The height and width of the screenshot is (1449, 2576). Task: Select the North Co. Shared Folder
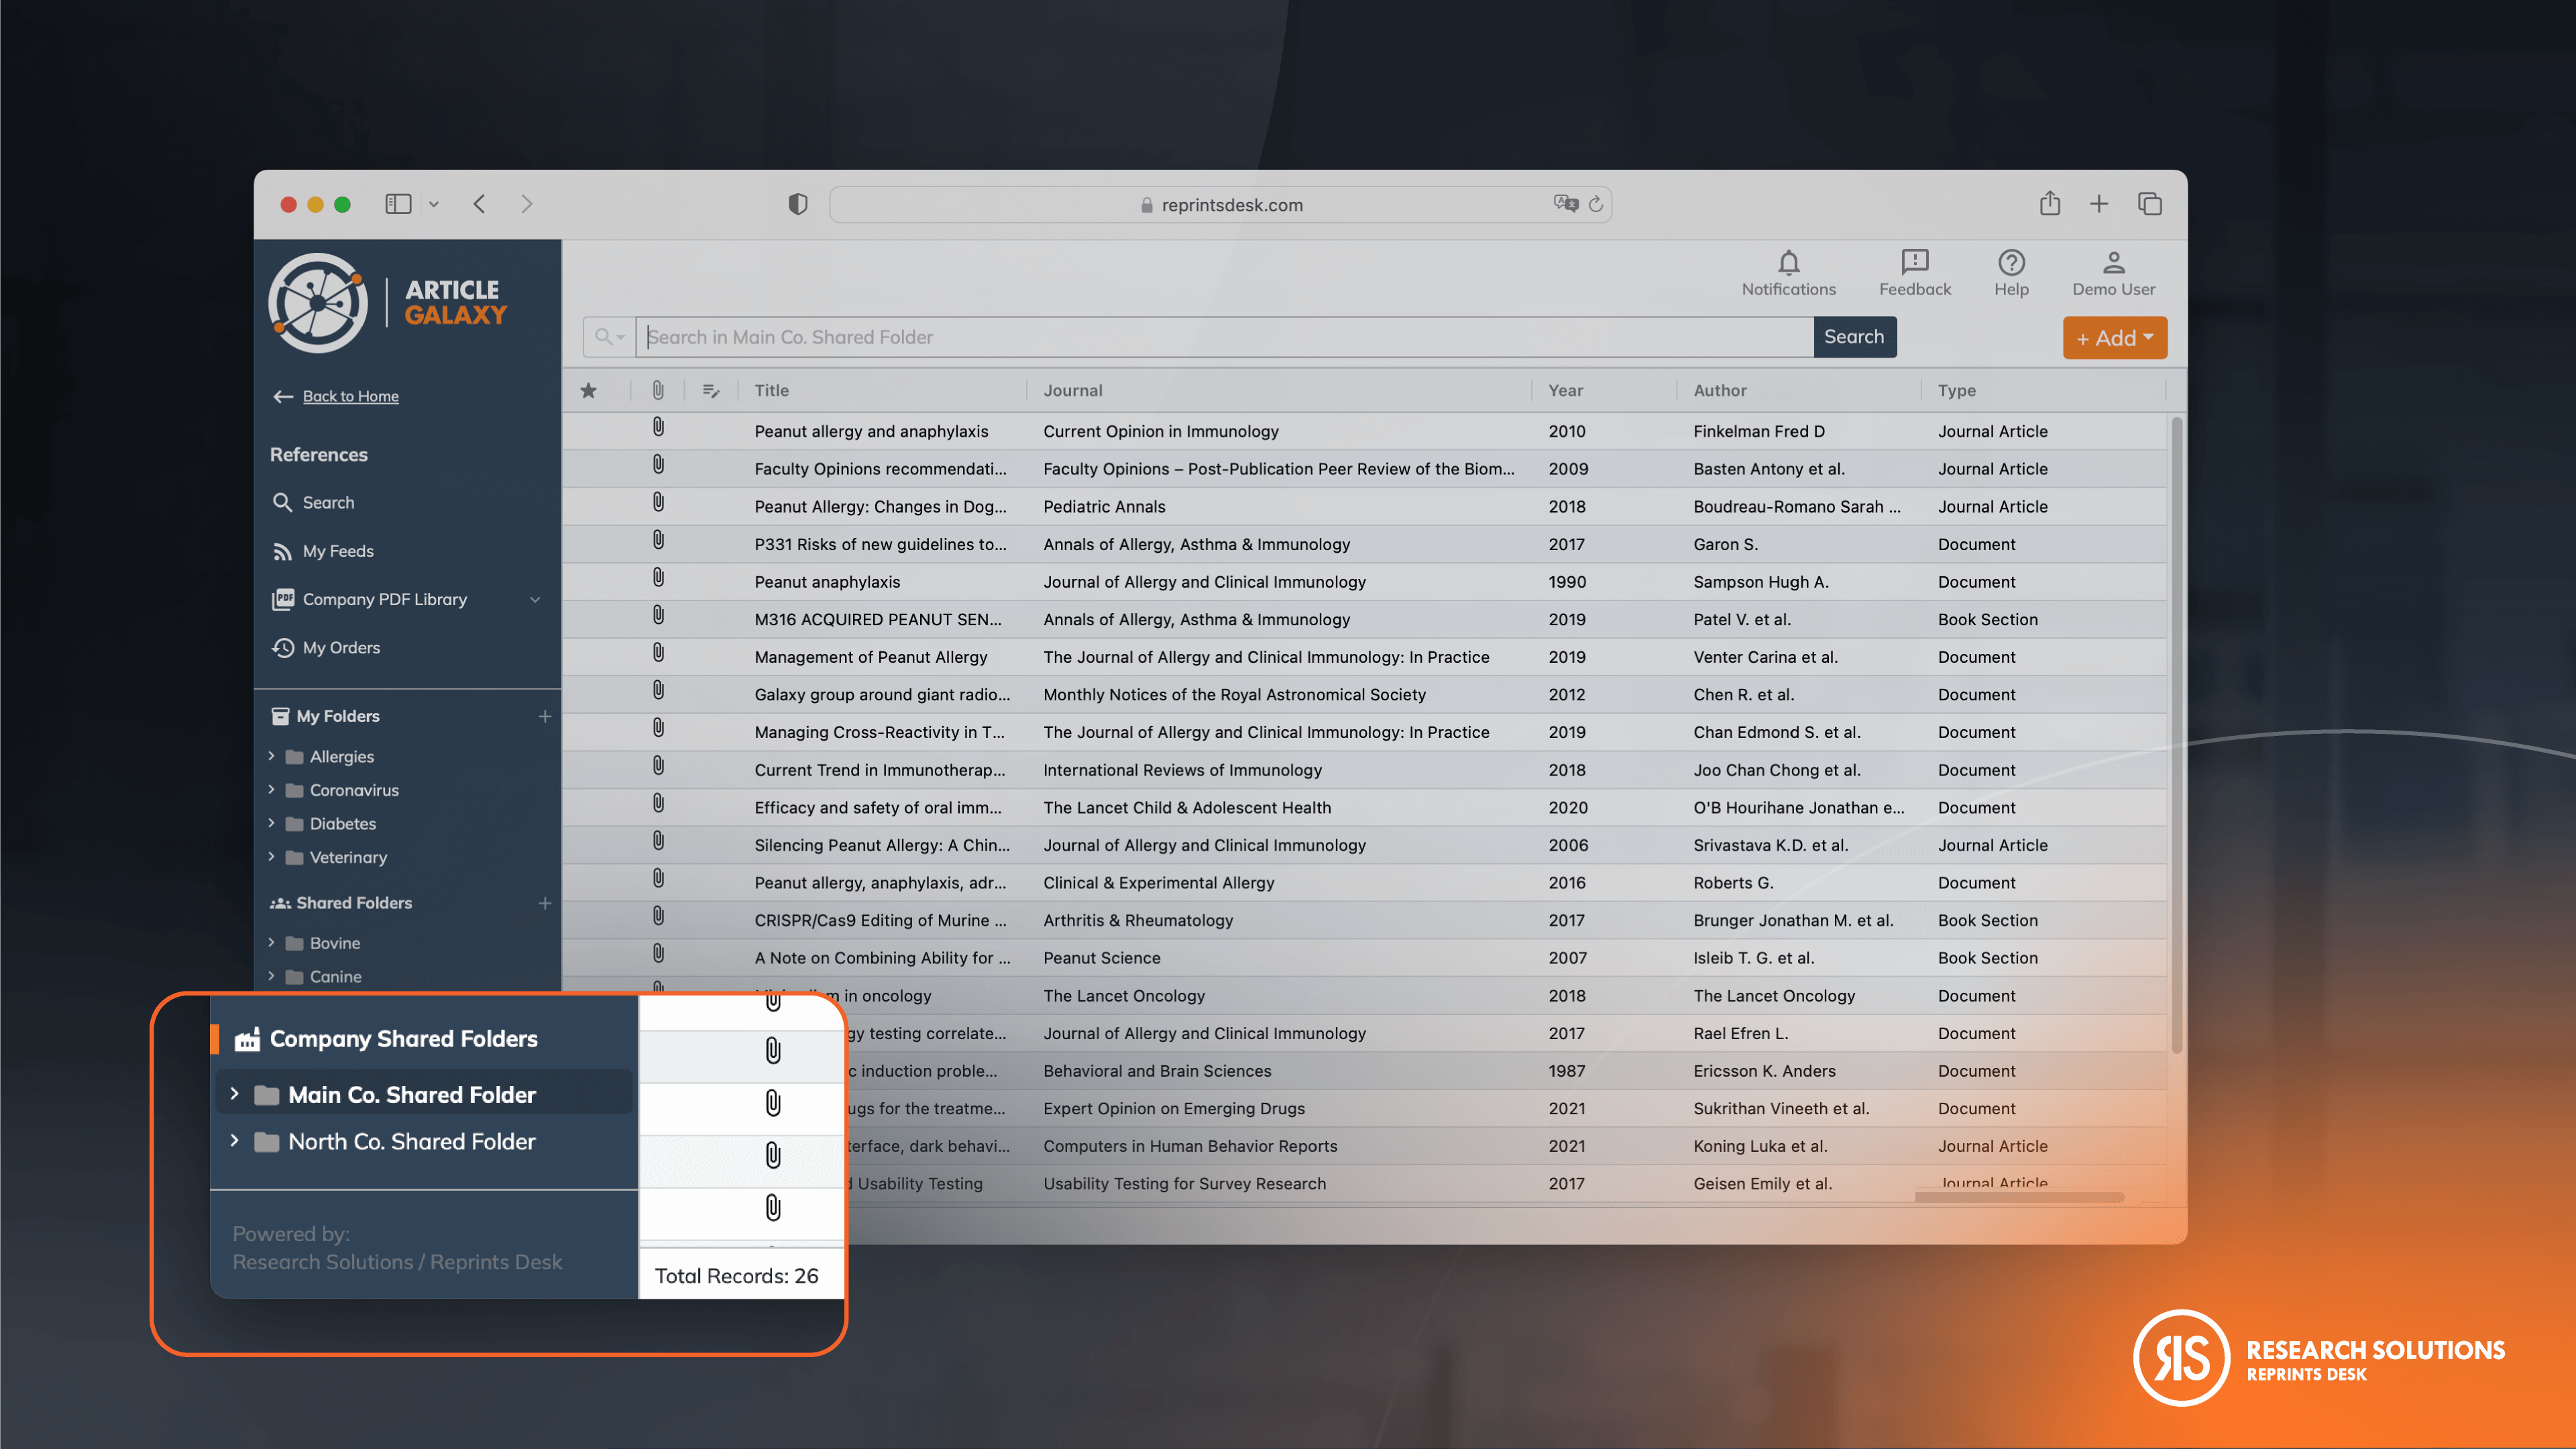(x=411, y=1141)
